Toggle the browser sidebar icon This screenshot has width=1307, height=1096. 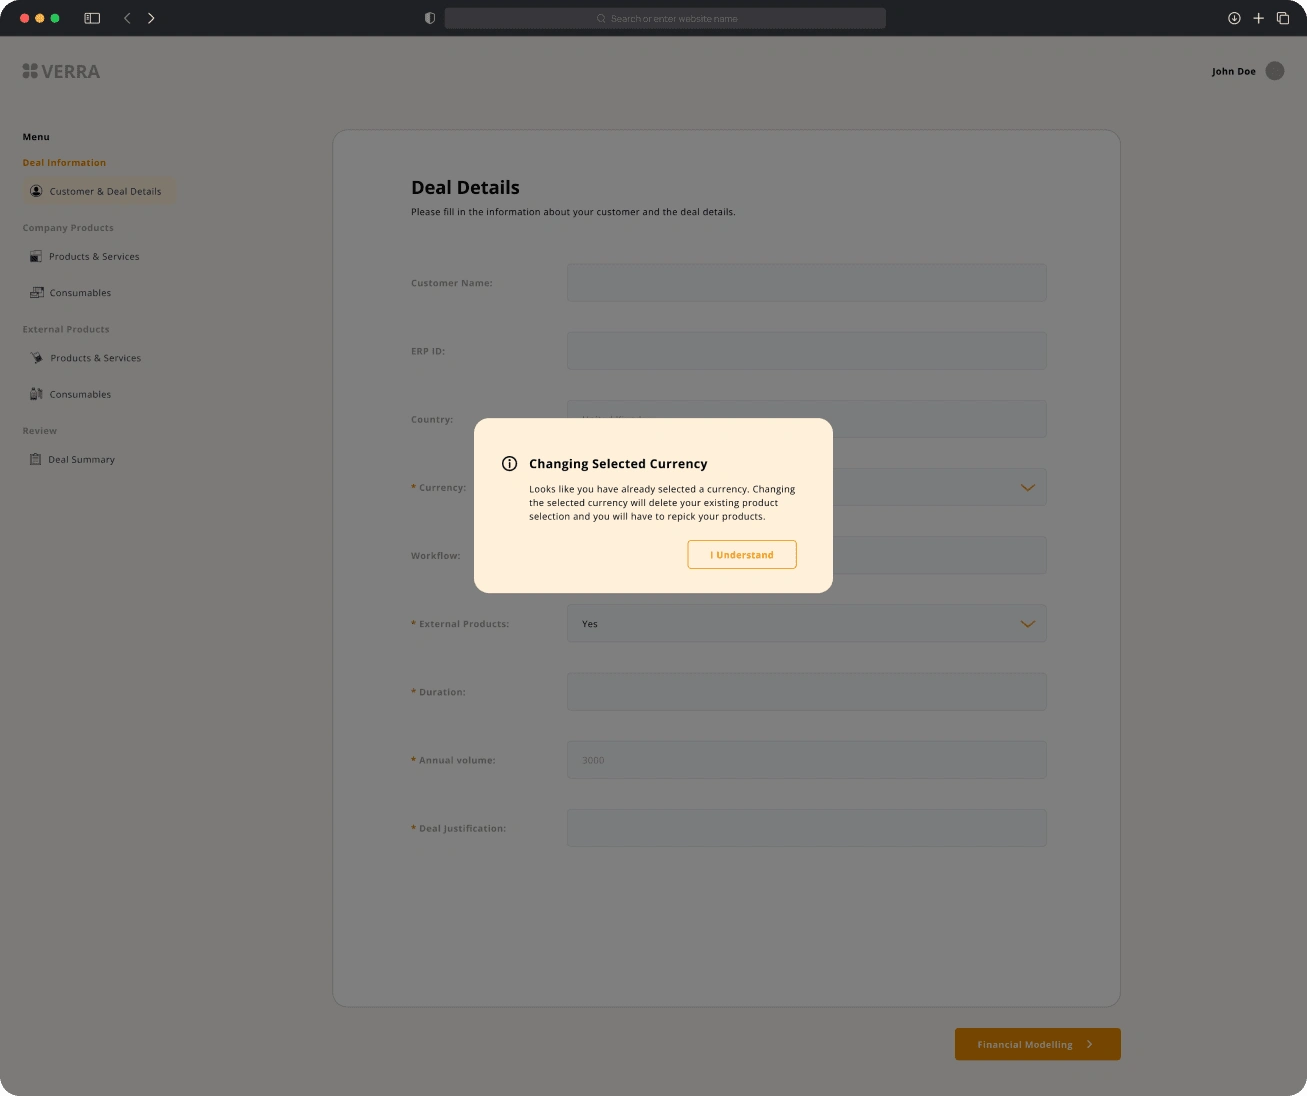(x=92, y=18)
